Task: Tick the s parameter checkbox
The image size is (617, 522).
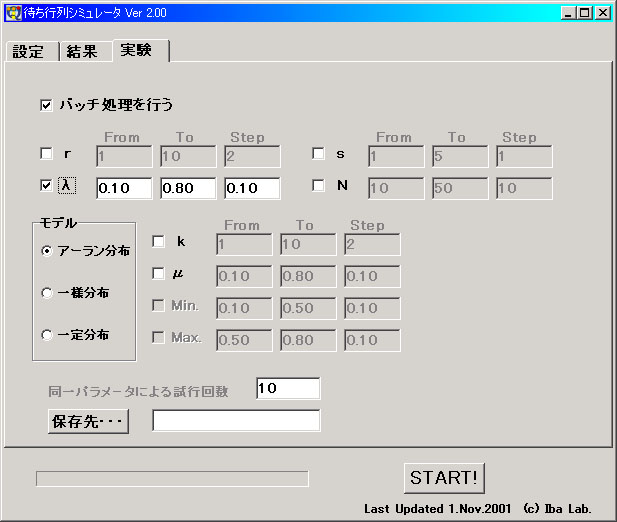Action: click(x=319, y=154)
